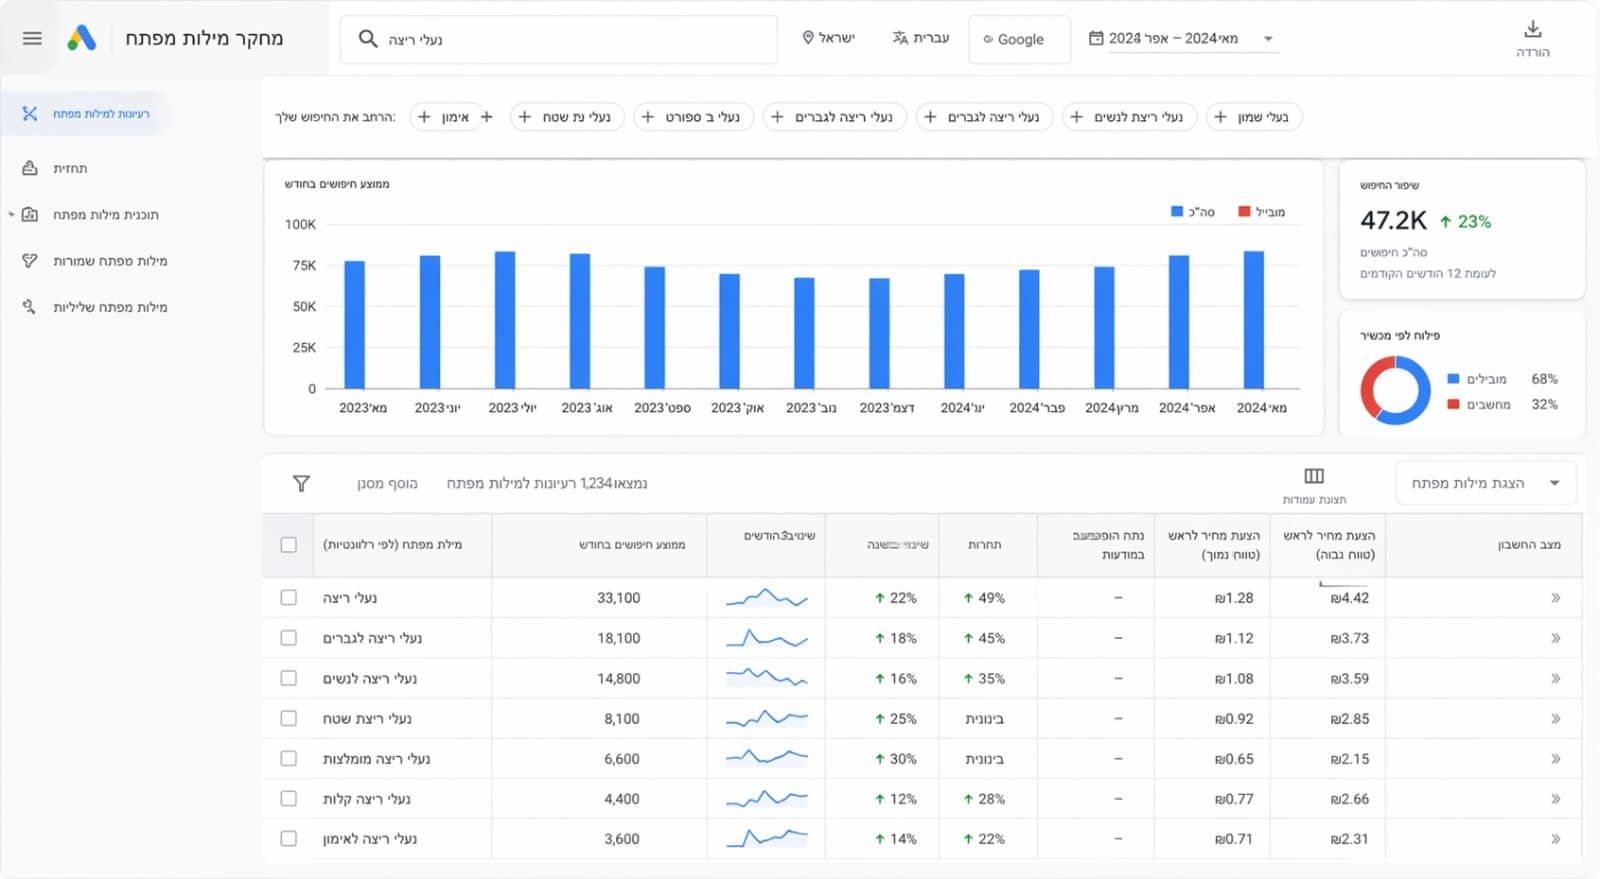1600x879 pixels.
Task: Click the saved keywords sidebar icon
Action: [30, 261]
